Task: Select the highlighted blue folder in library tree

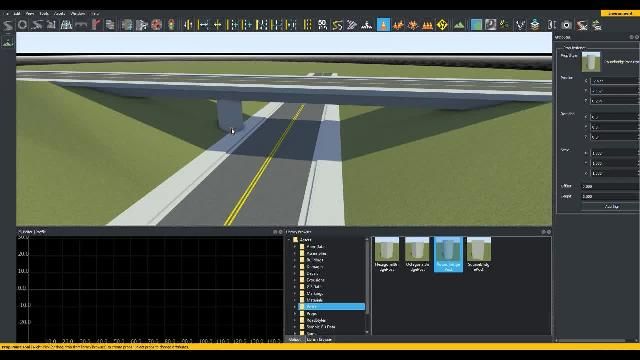Action: (331, 307)
